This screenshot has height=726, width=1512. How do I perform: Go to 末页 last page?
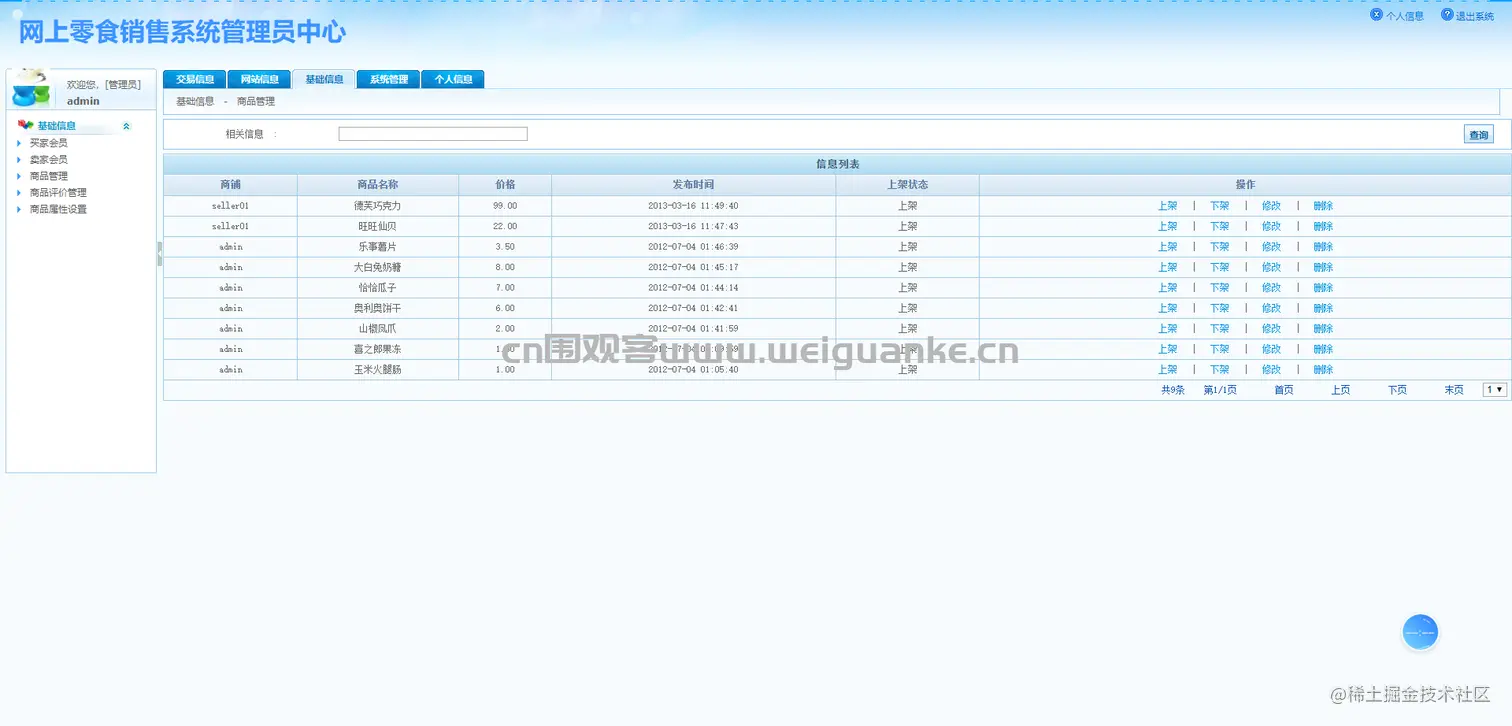pyautogui.click(x=1454, y=390)
